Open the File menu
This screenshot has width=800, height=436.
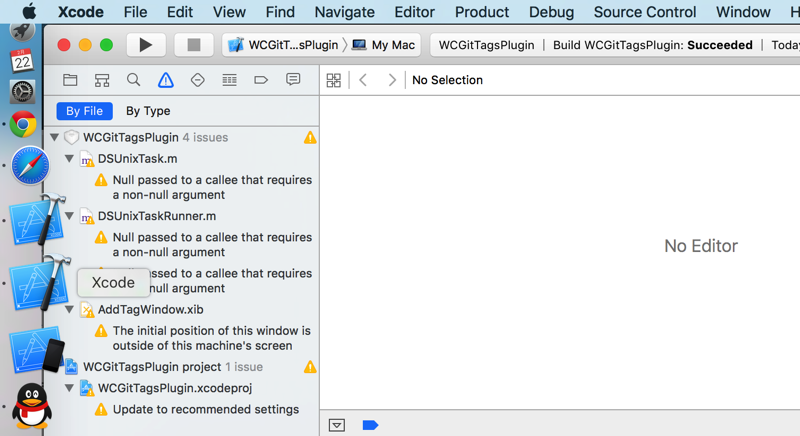pyautogui.click(x=135, y=12)
